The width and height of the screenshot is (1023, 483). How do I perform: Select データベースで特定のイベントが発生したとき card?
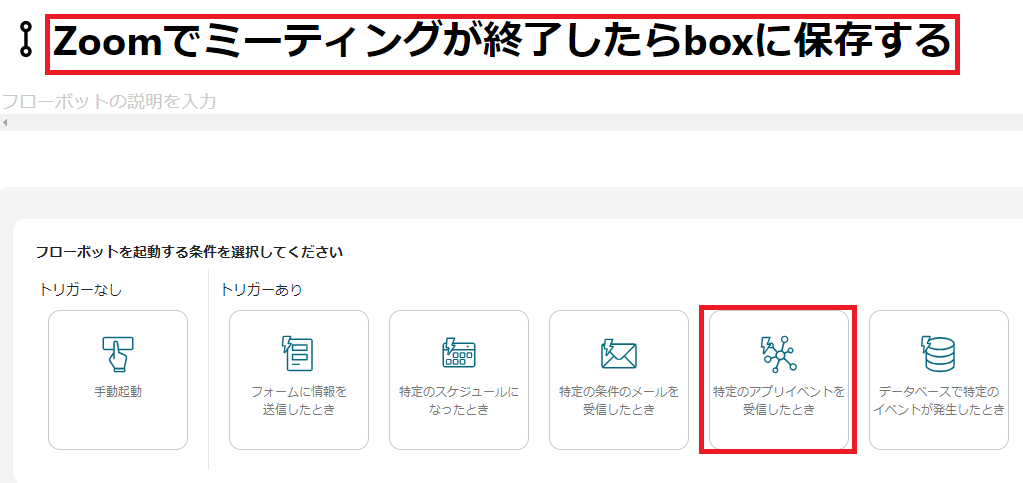[x=939, y=380]
